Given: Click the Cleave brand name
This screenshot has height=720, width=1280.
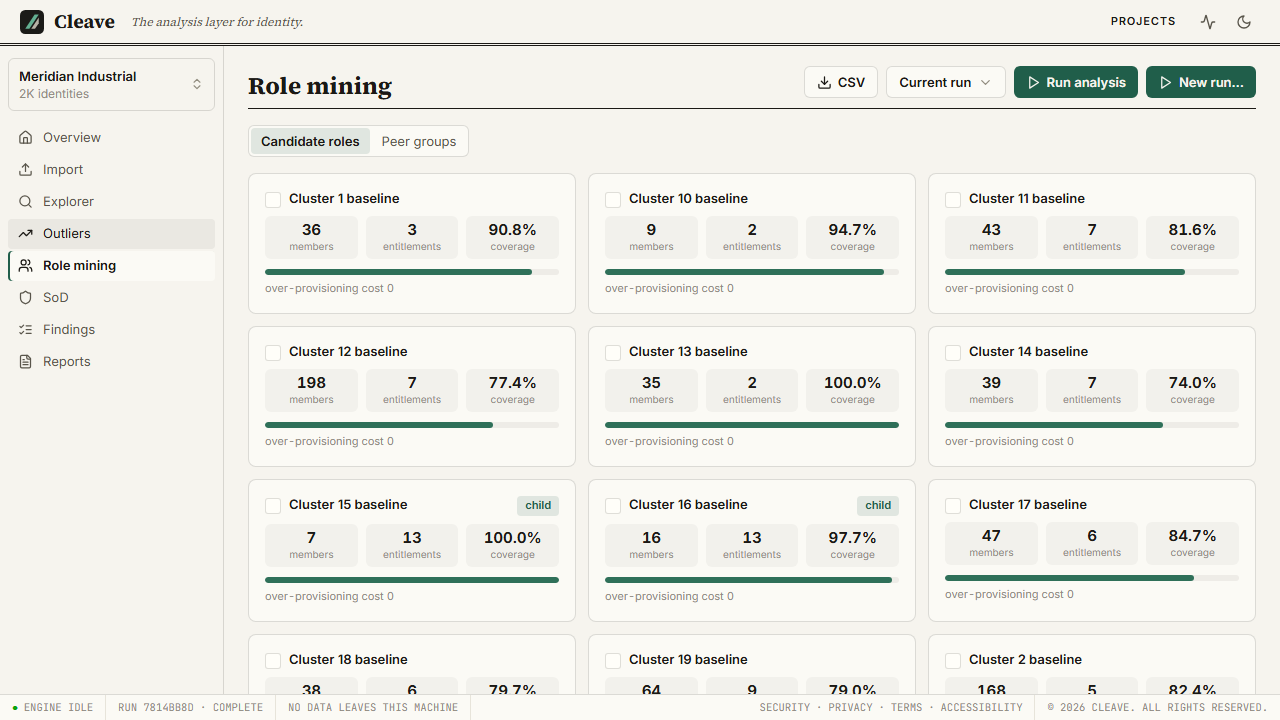Looking at the screenshot, I should (x=84, y=22).
